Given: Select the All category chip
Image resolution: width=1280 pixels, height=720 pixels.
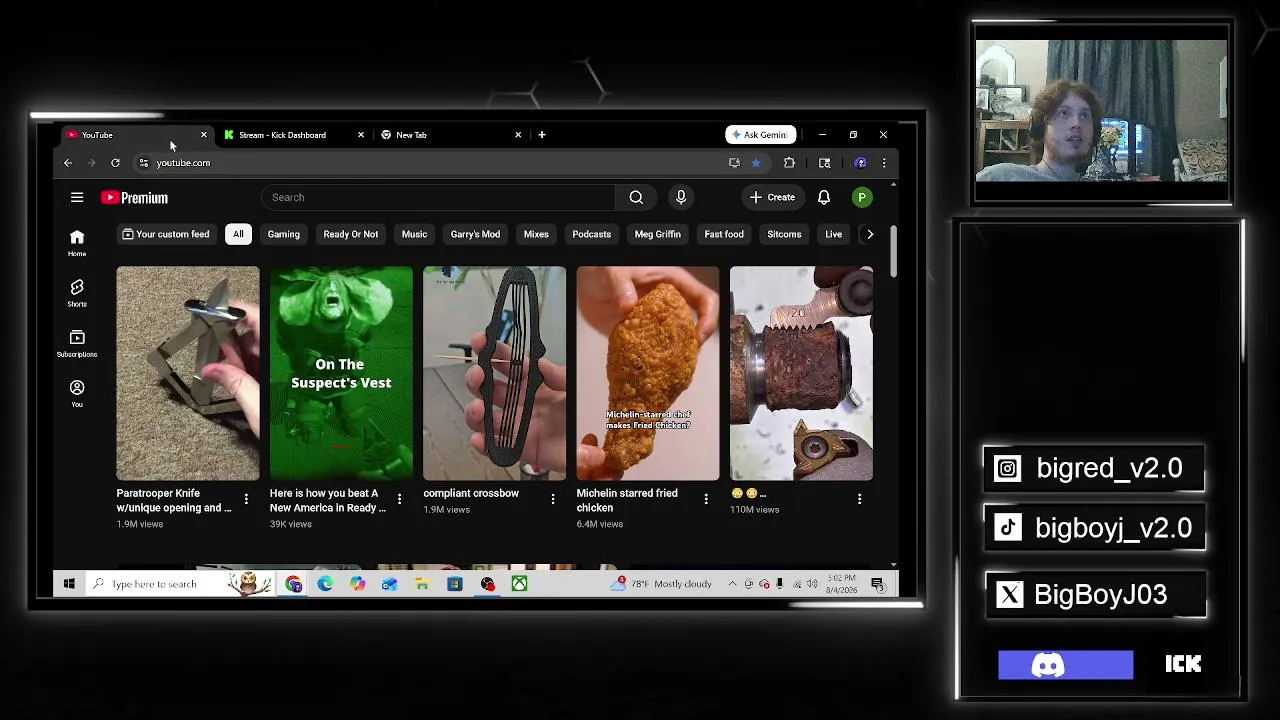Looking at the screenshot, I should point(238,234).
